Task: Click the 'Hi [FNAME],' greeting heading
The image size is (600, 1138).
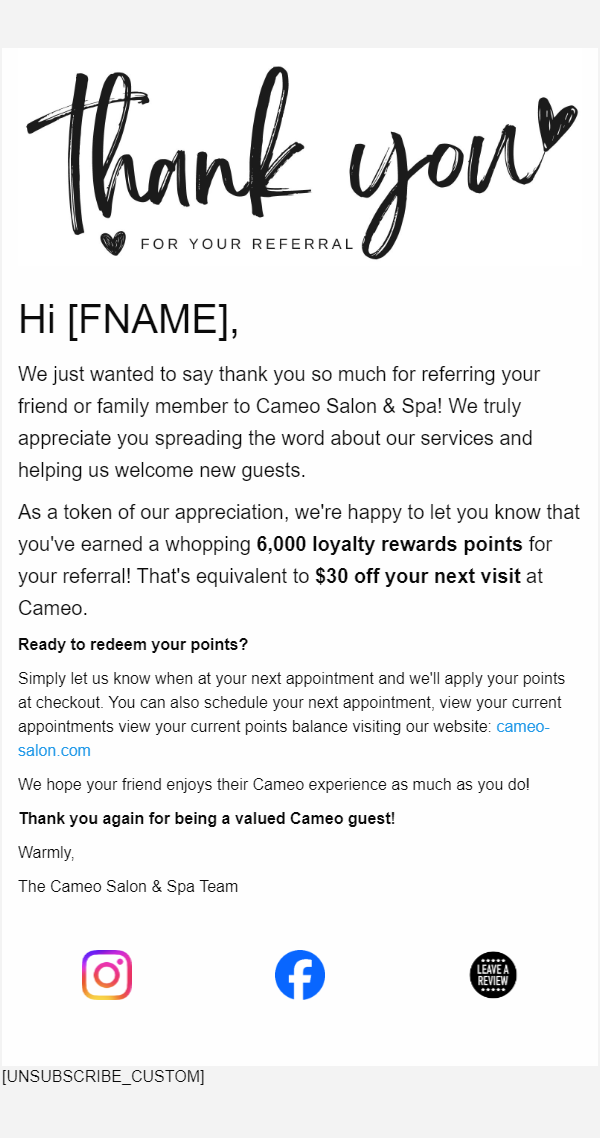Action: pyautogui.click(x=128, y=319)
